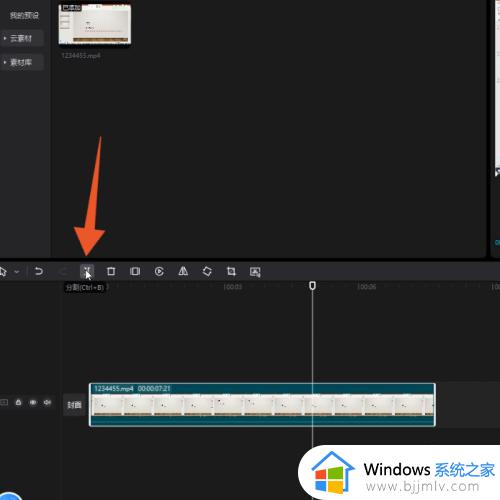Click the undo arrow in timeline toolbar
Image resolution: width=500 pixels, height=500 pixels.
pyautogui.click(x=39, y=271)
